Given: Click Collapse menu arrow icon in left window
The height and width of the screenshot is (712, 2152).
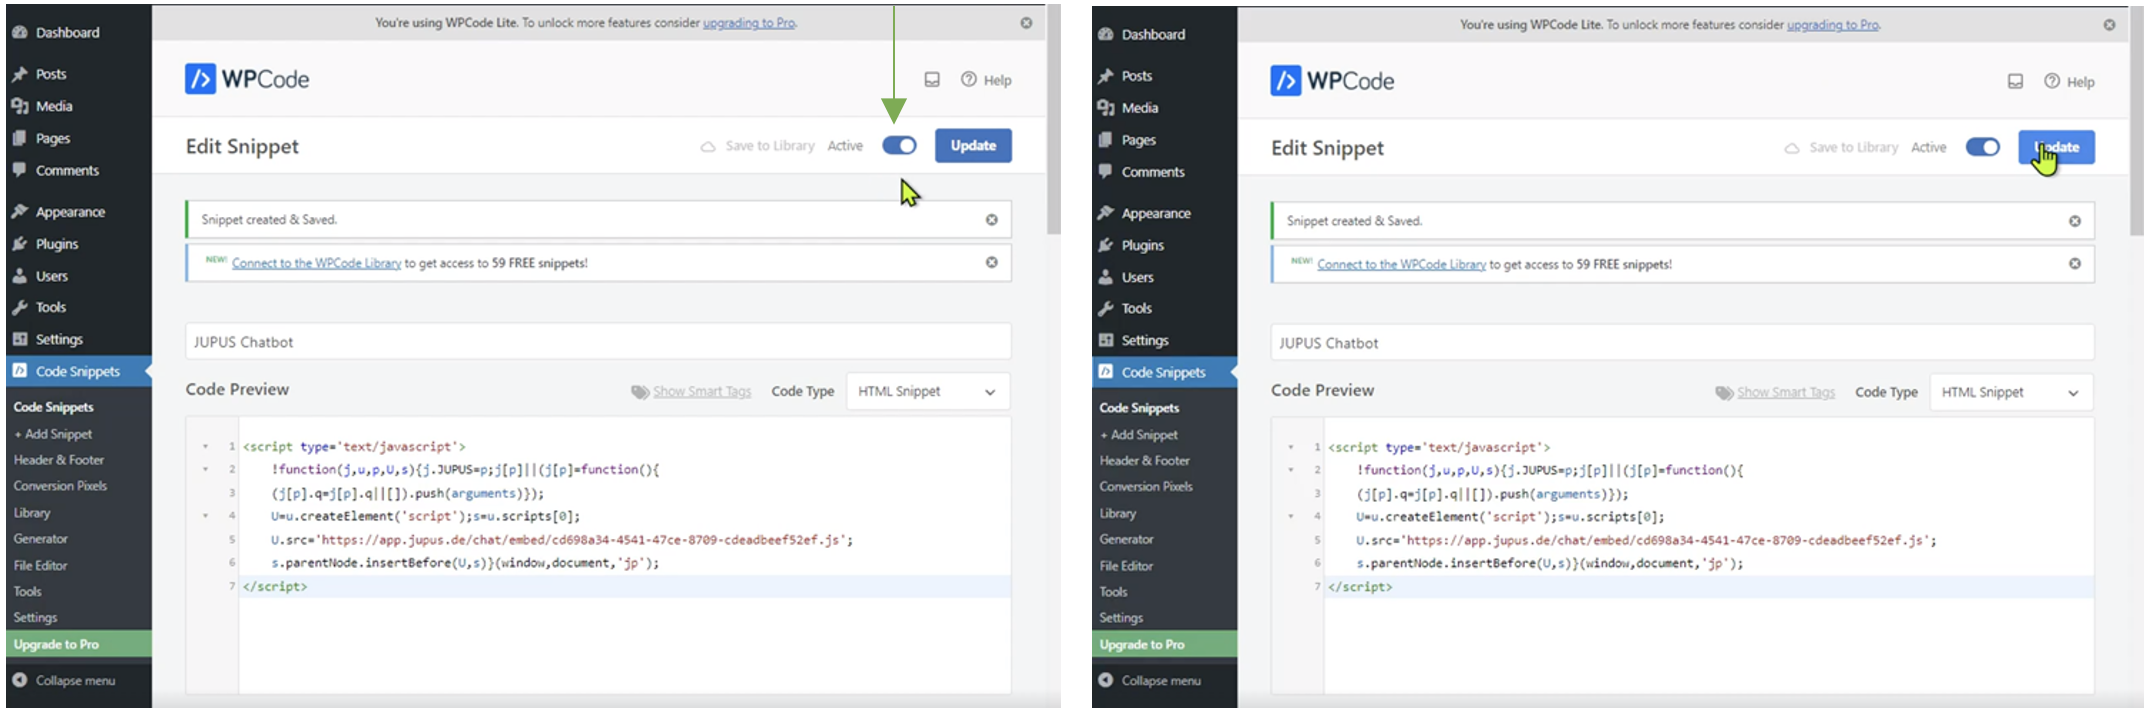Looking at the screenshot, I should (19, 680).
